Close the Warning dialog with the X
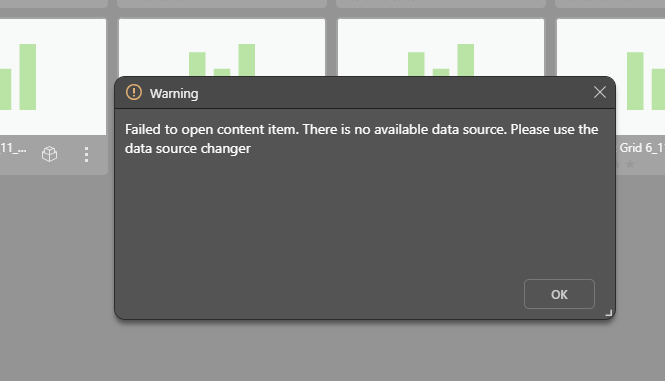 (x=600, y=92)
